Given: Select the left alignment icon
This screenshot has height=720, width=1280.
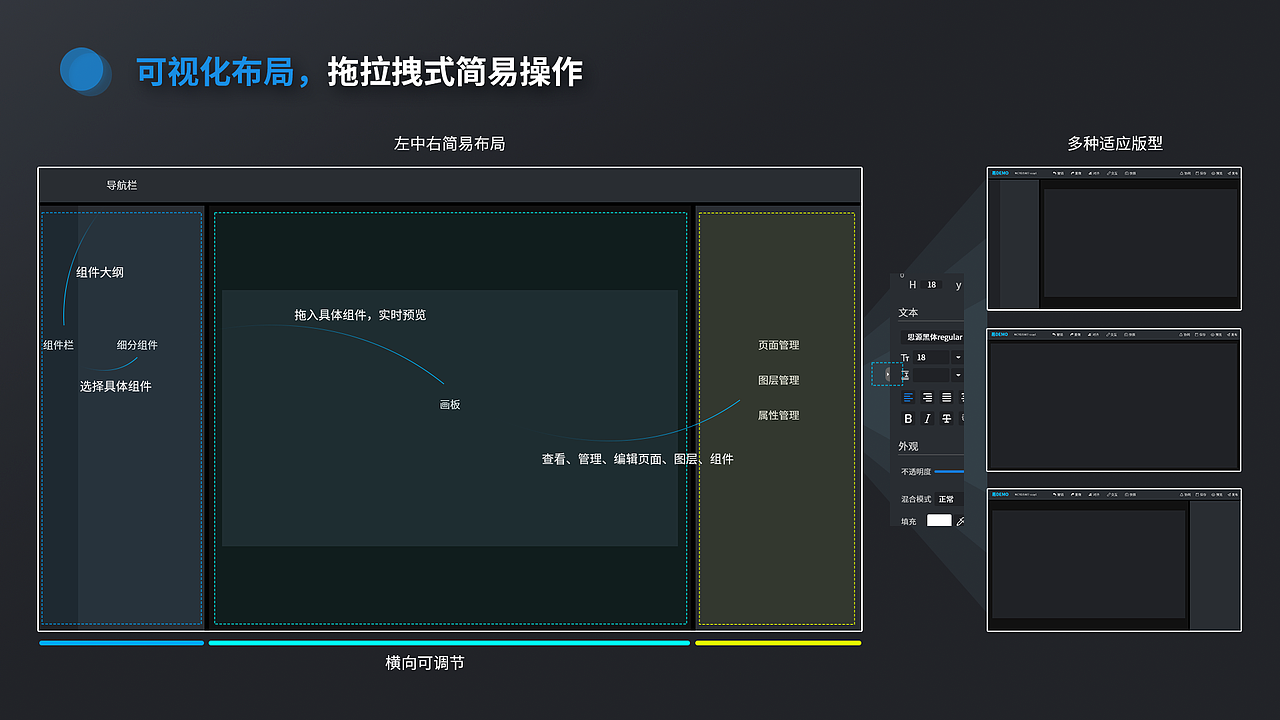Looking at the screenshot, I should (907, 397).
